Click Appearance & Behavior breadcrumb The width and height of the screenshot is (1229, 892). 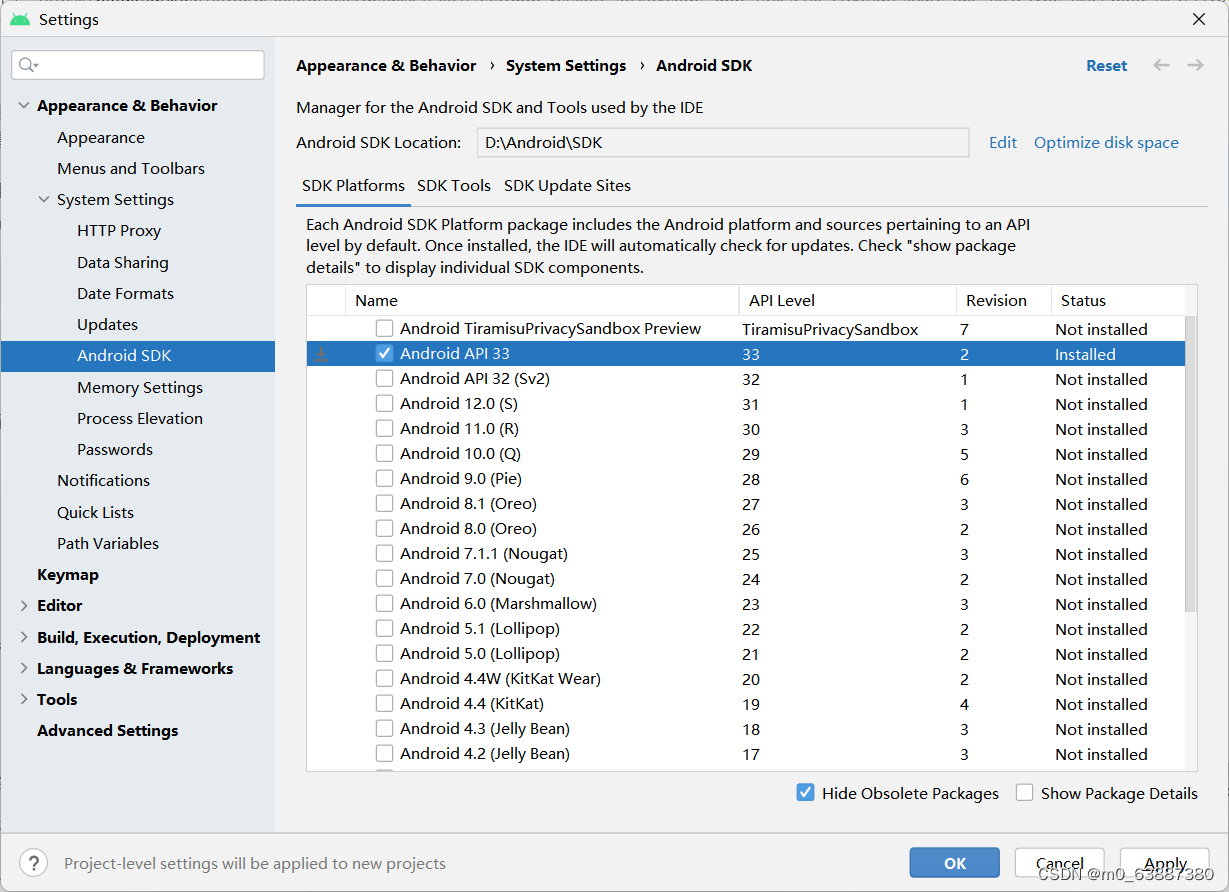coord(386,66)
